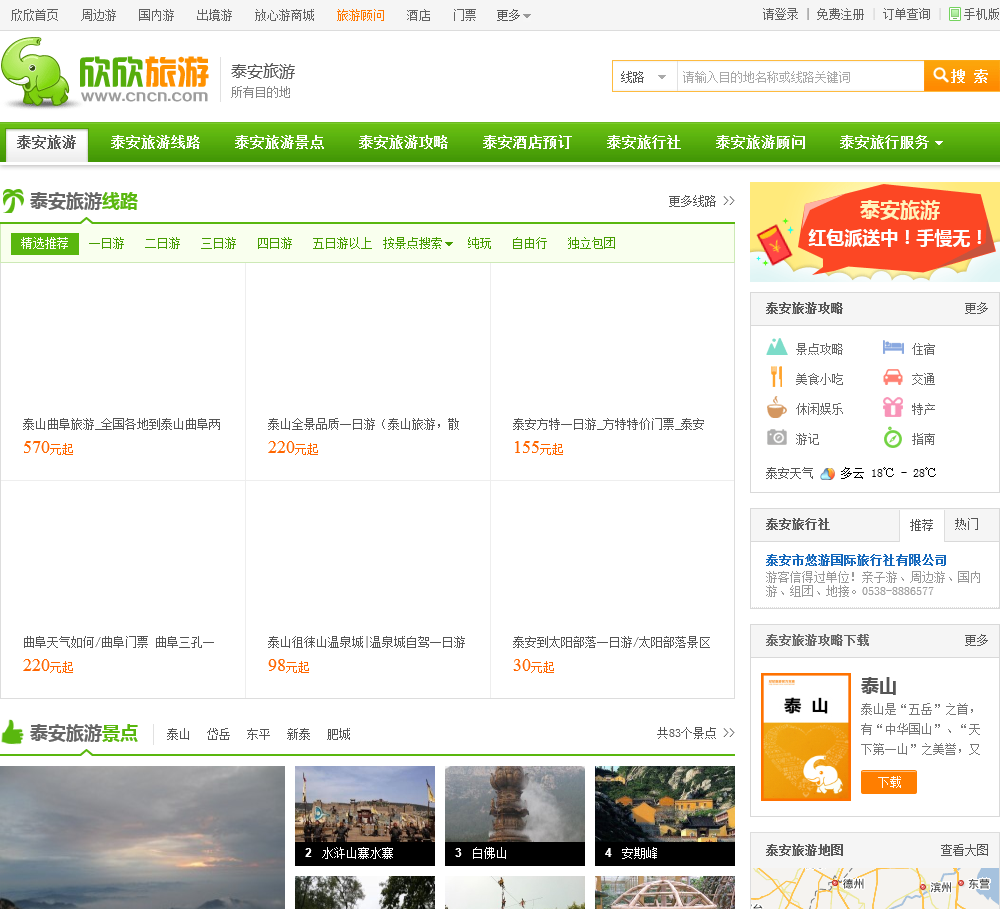Click the 免费注册 link
Image resolution: width=1000 pixels, height=909 pixels.
pyautogui.click(x=840, y=15)
